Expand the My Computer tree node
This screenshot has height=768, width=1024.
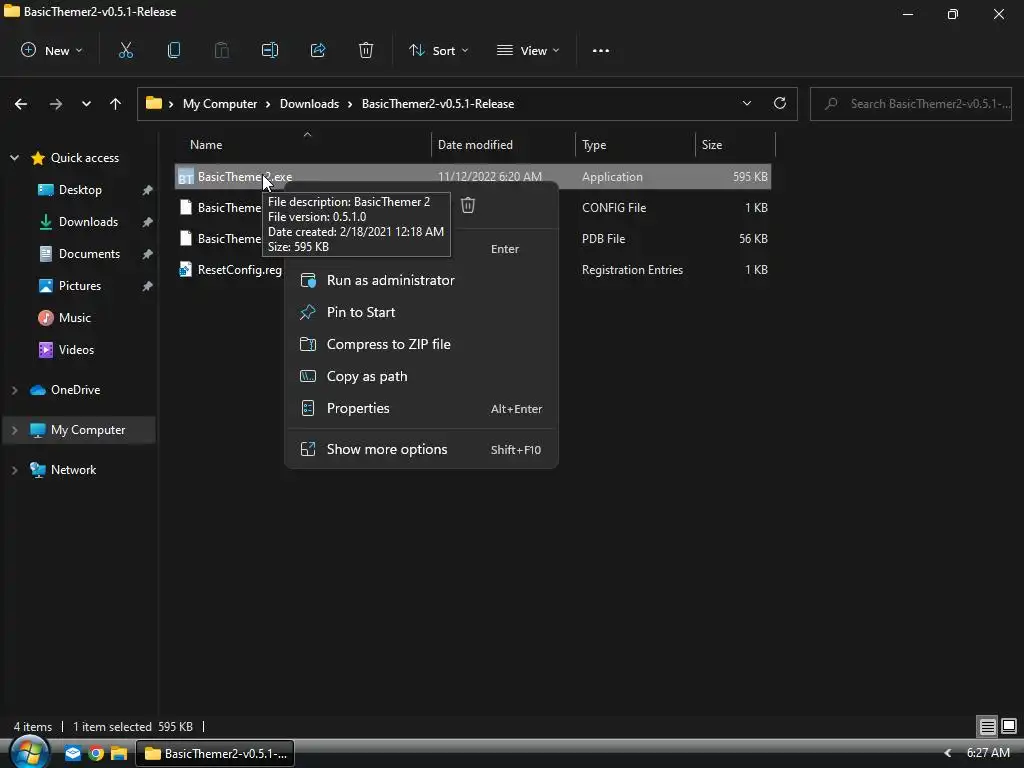(x=14, y=430)
